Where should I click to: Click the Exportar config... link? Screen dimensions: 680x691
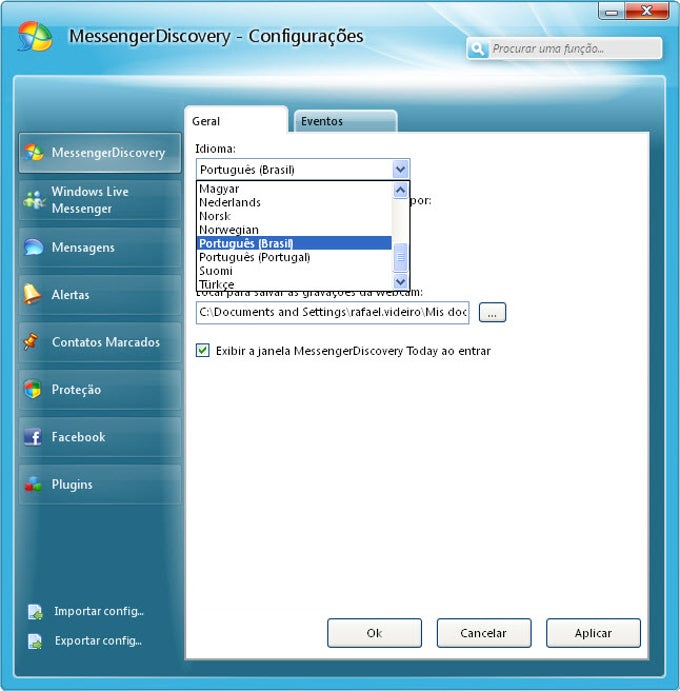click(98, 640)
